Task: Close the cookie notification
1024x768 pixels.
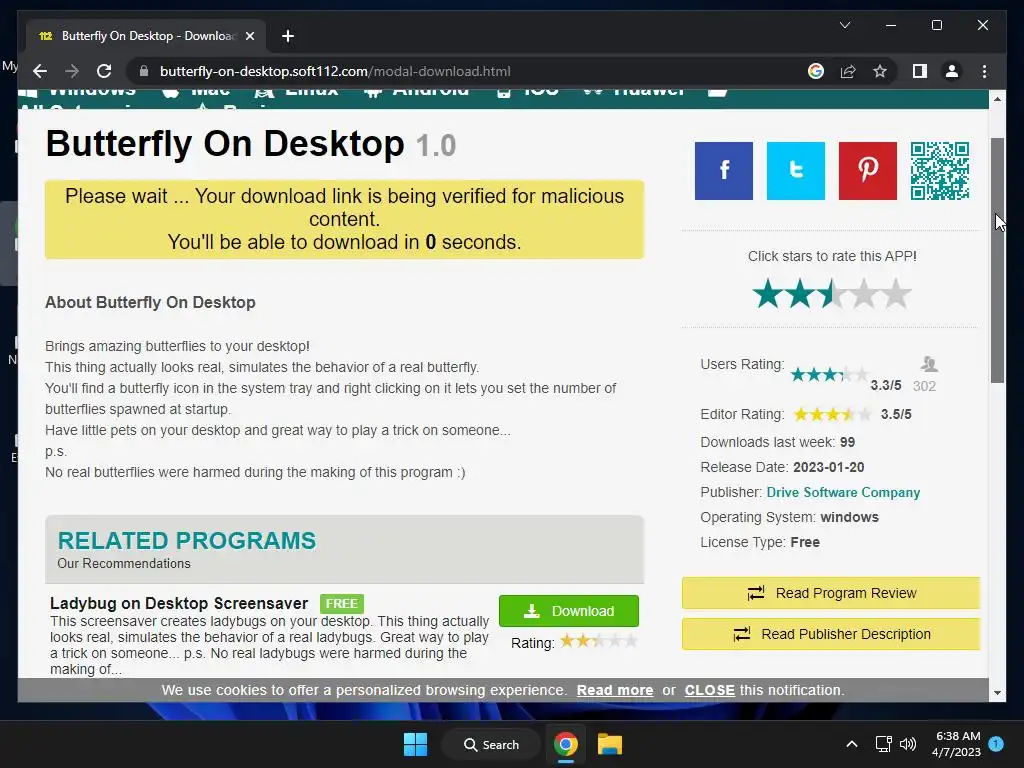Action: coord(709,690)
